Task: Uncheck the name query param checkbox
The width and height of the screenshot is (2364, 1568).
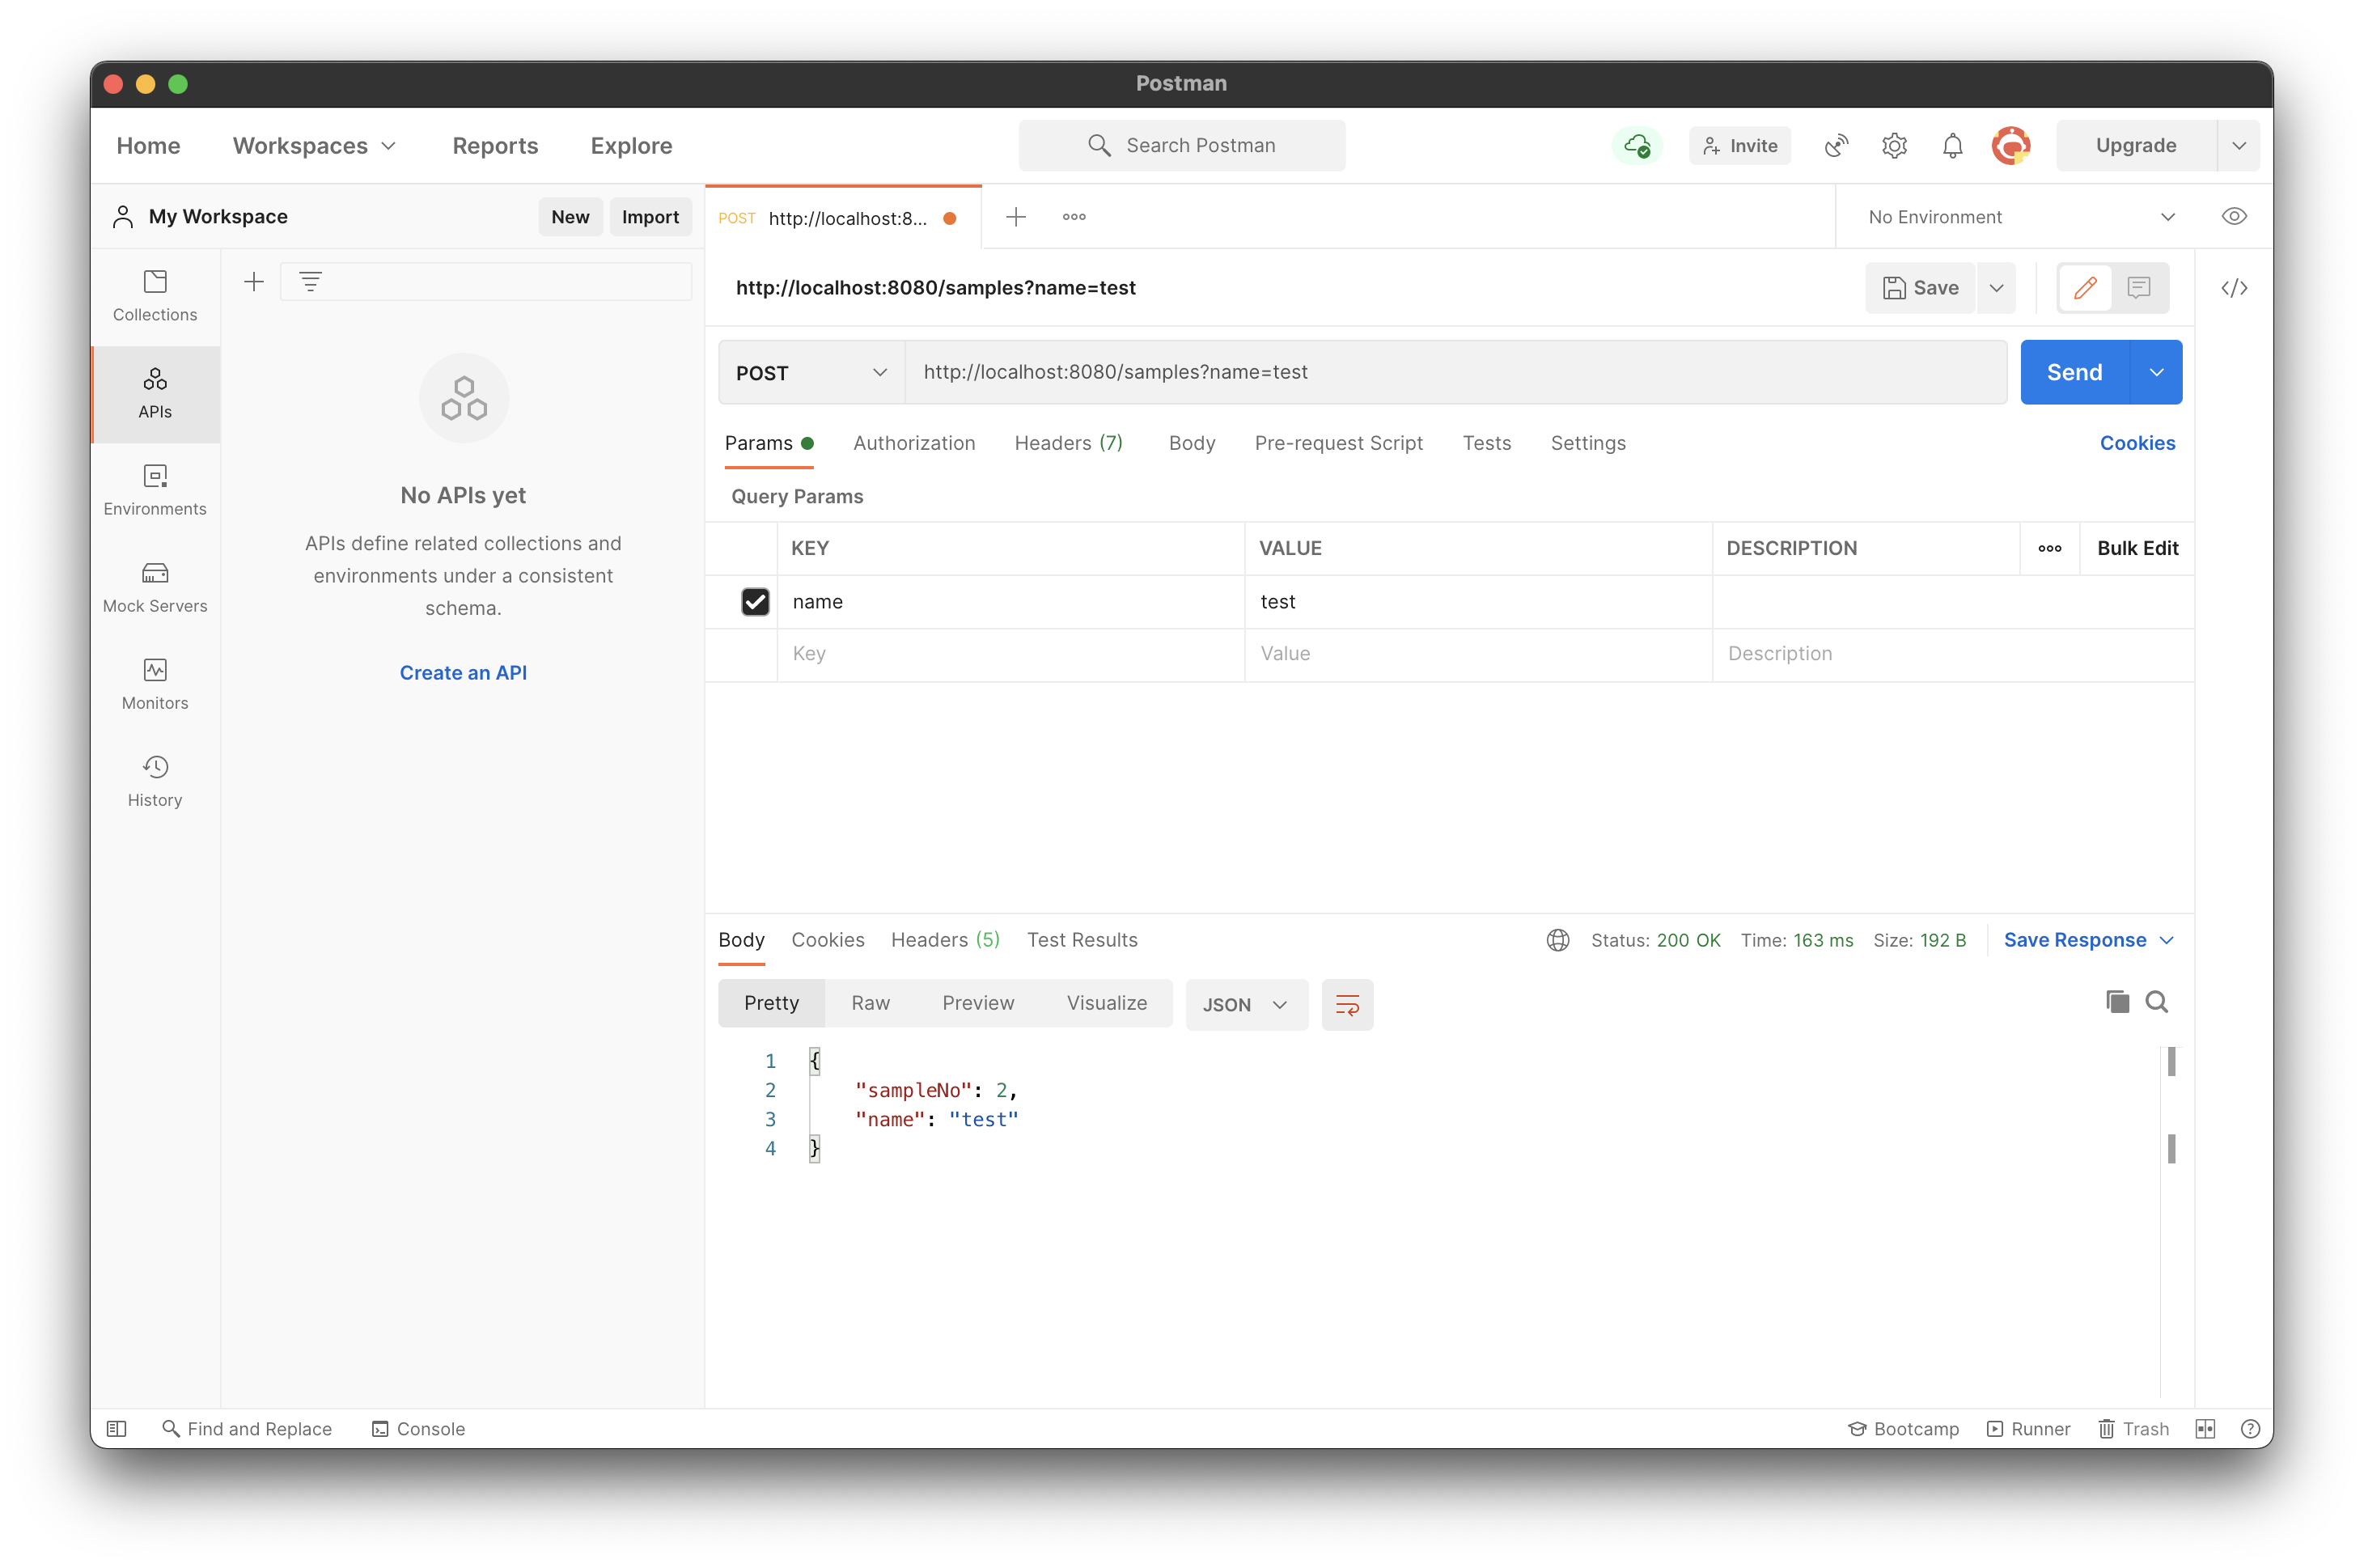Action: click(755, 601)
